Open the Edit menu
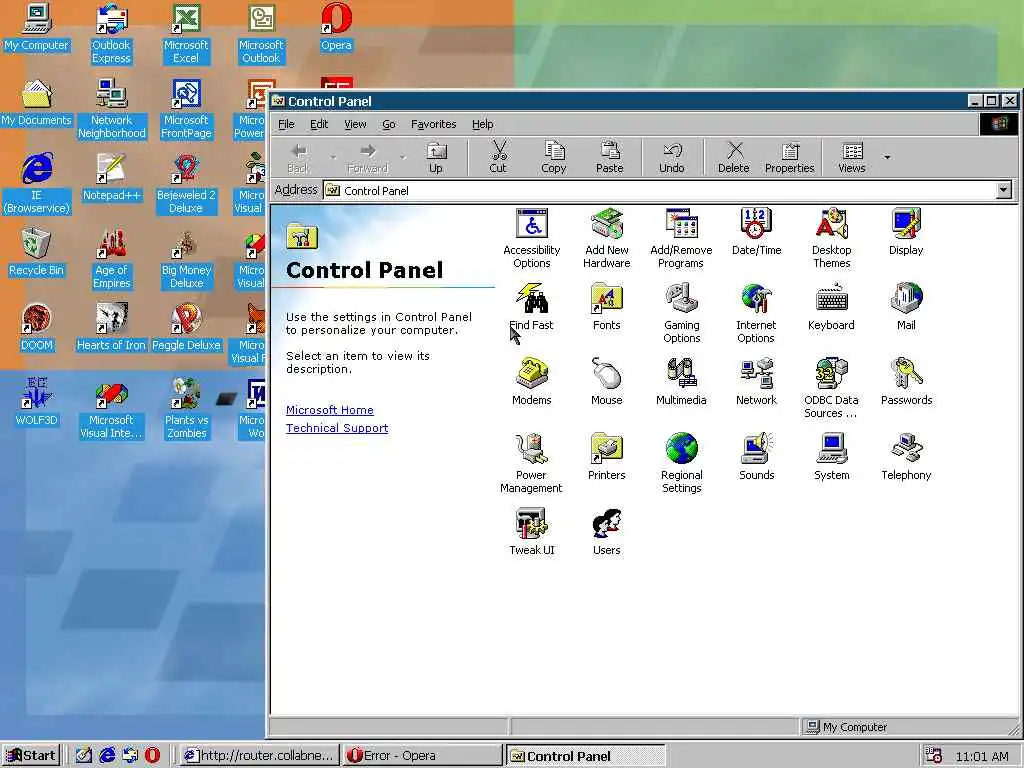This screenshot has height=768, width=1024. point(319,124)
